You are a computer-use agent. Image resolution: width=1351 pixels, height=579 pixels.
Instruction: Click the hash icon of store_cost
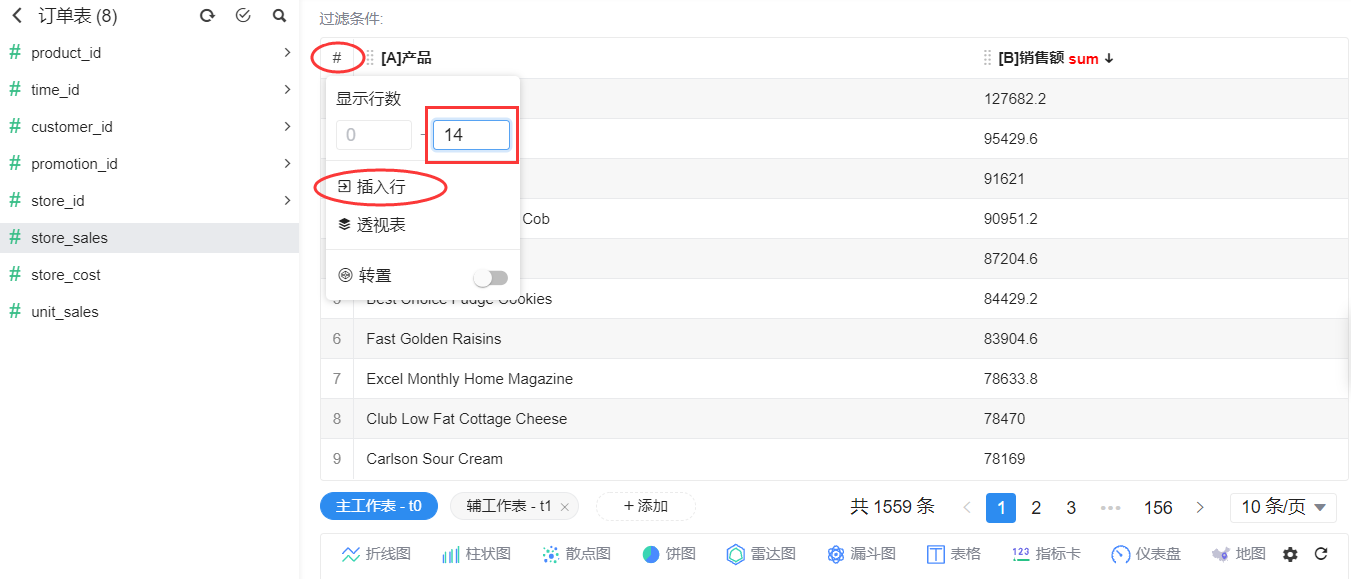click(15, 274)
